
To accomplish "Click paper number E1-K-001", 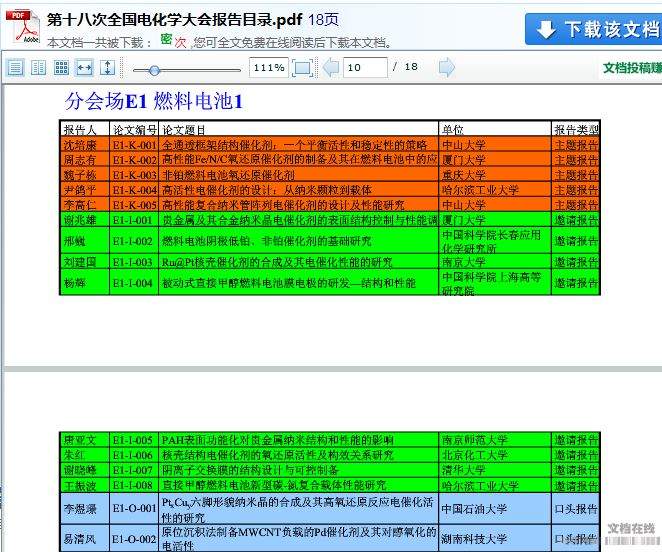I will (x=134, y=145).
